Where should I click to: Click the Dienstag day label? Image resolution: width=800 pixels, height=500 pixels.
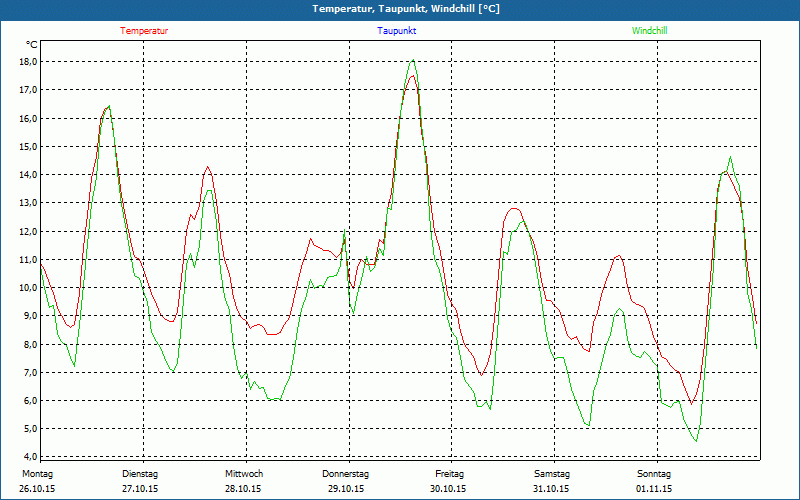click(x=140, y=474)
